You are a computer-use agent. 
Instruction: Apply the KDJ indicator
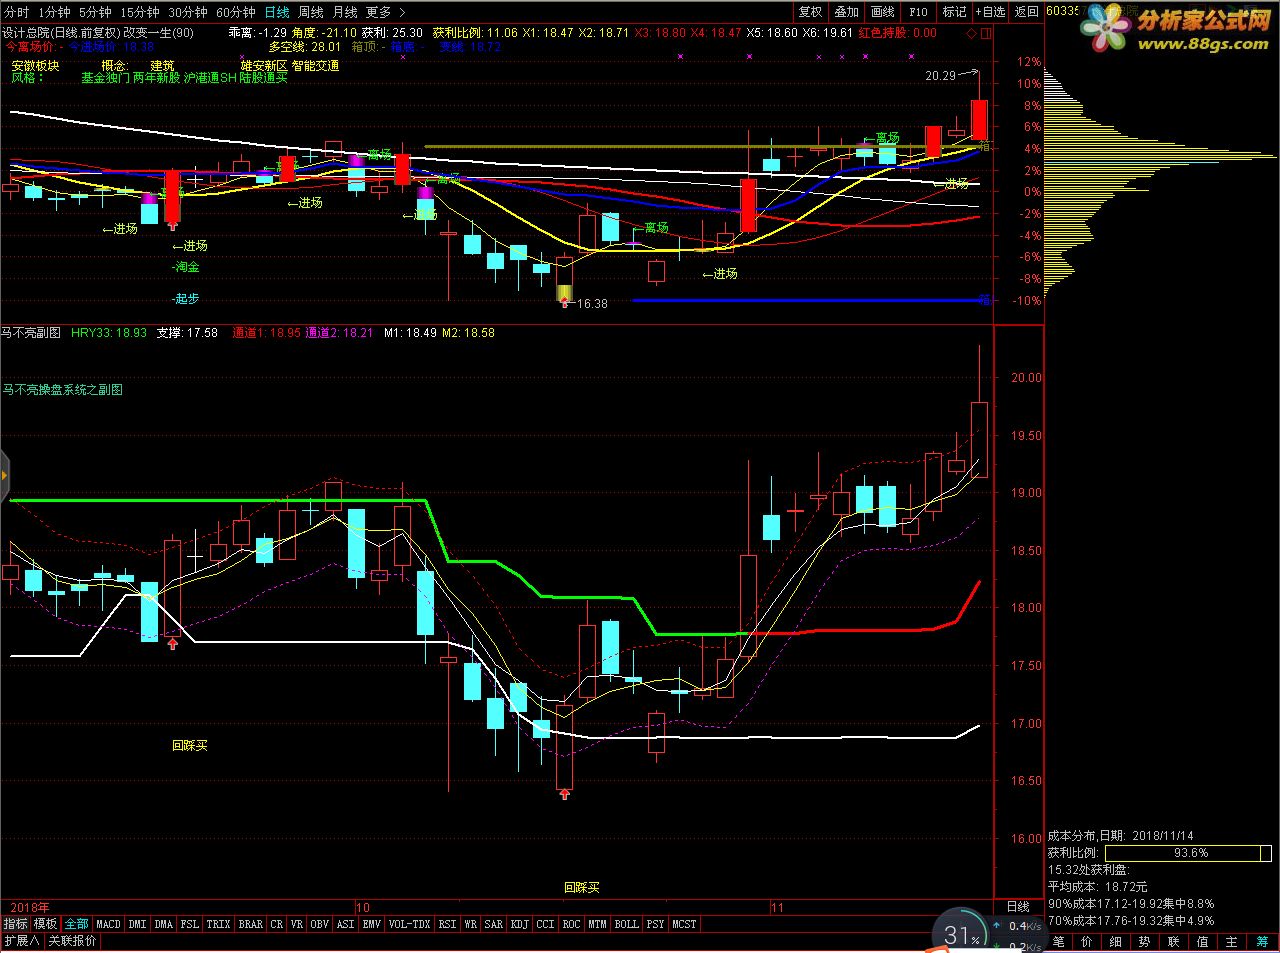(x=520, y=924)
